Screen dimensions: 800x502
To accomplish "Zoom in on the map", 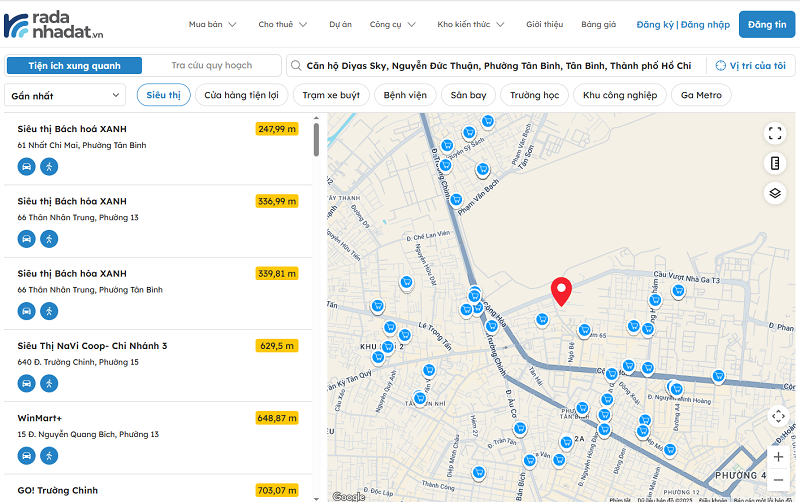I will pos(778,456).
